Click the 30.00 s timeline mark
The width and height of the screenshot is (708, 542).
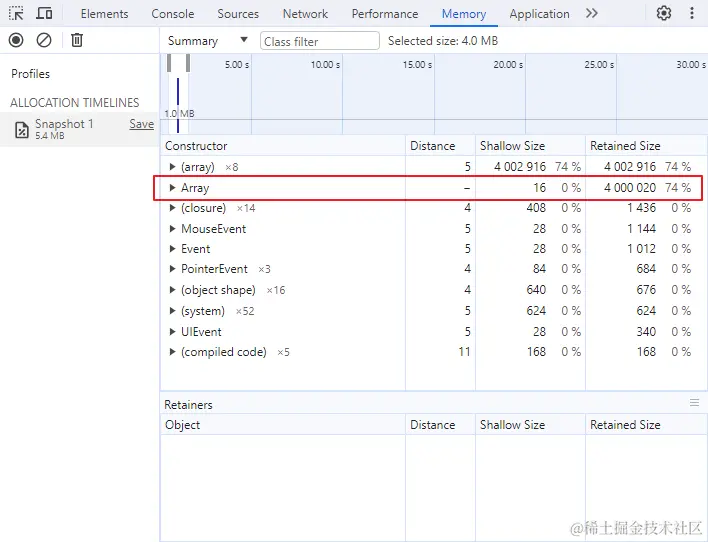click(x=691, y=65)
